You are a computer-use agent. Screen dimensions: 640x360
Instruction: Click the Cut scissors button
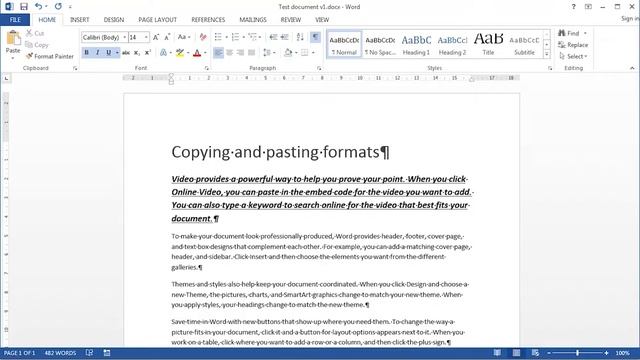35,33
